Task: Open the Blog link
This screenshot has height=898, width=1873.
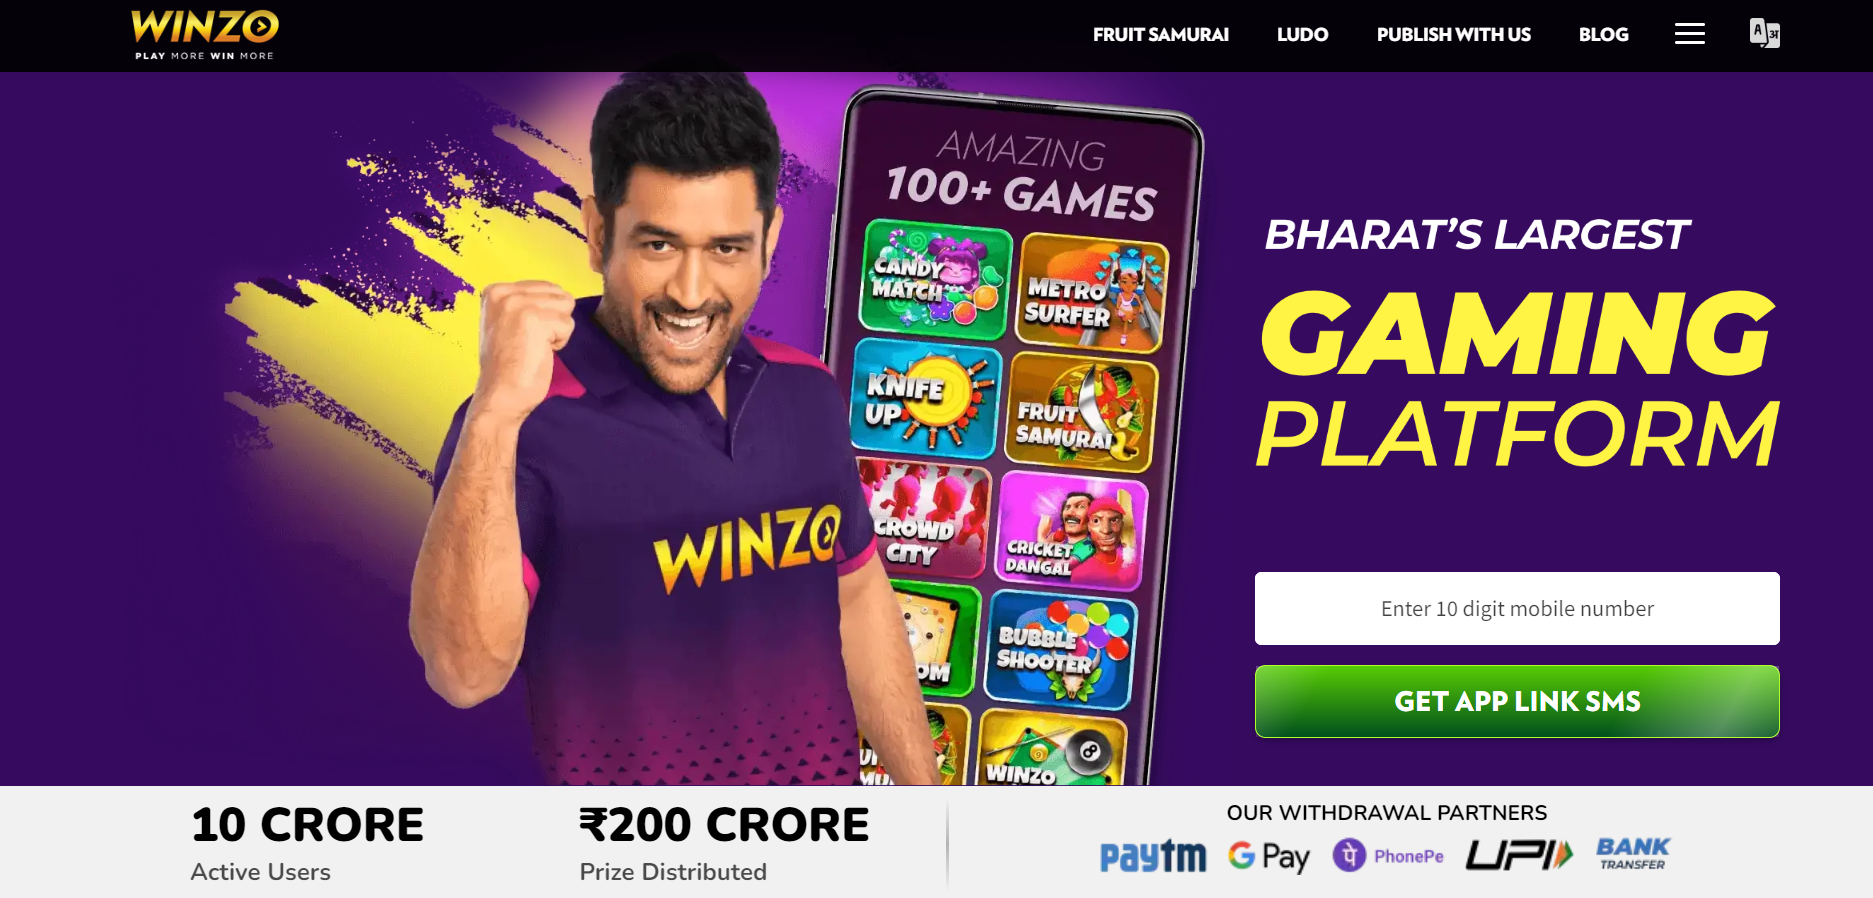Action: 1603,35
